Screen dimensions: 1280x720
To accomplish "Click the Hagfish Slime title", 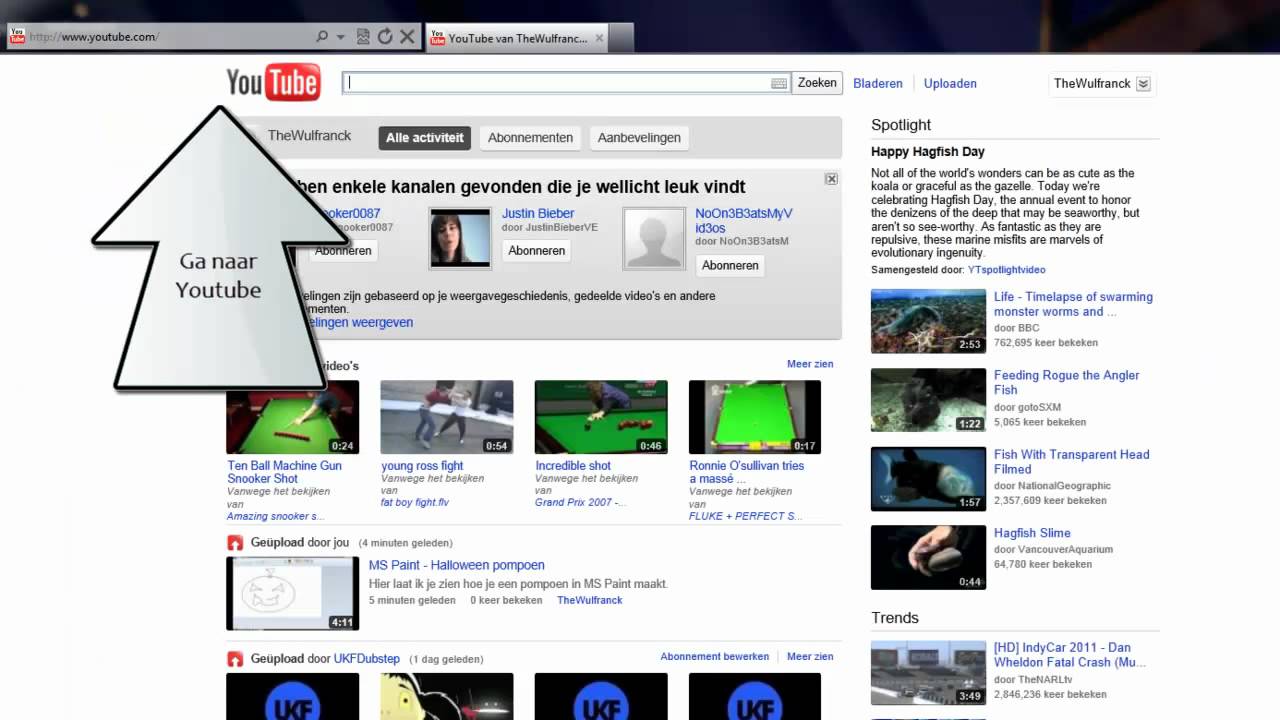I will click(x=1032, y=533).
